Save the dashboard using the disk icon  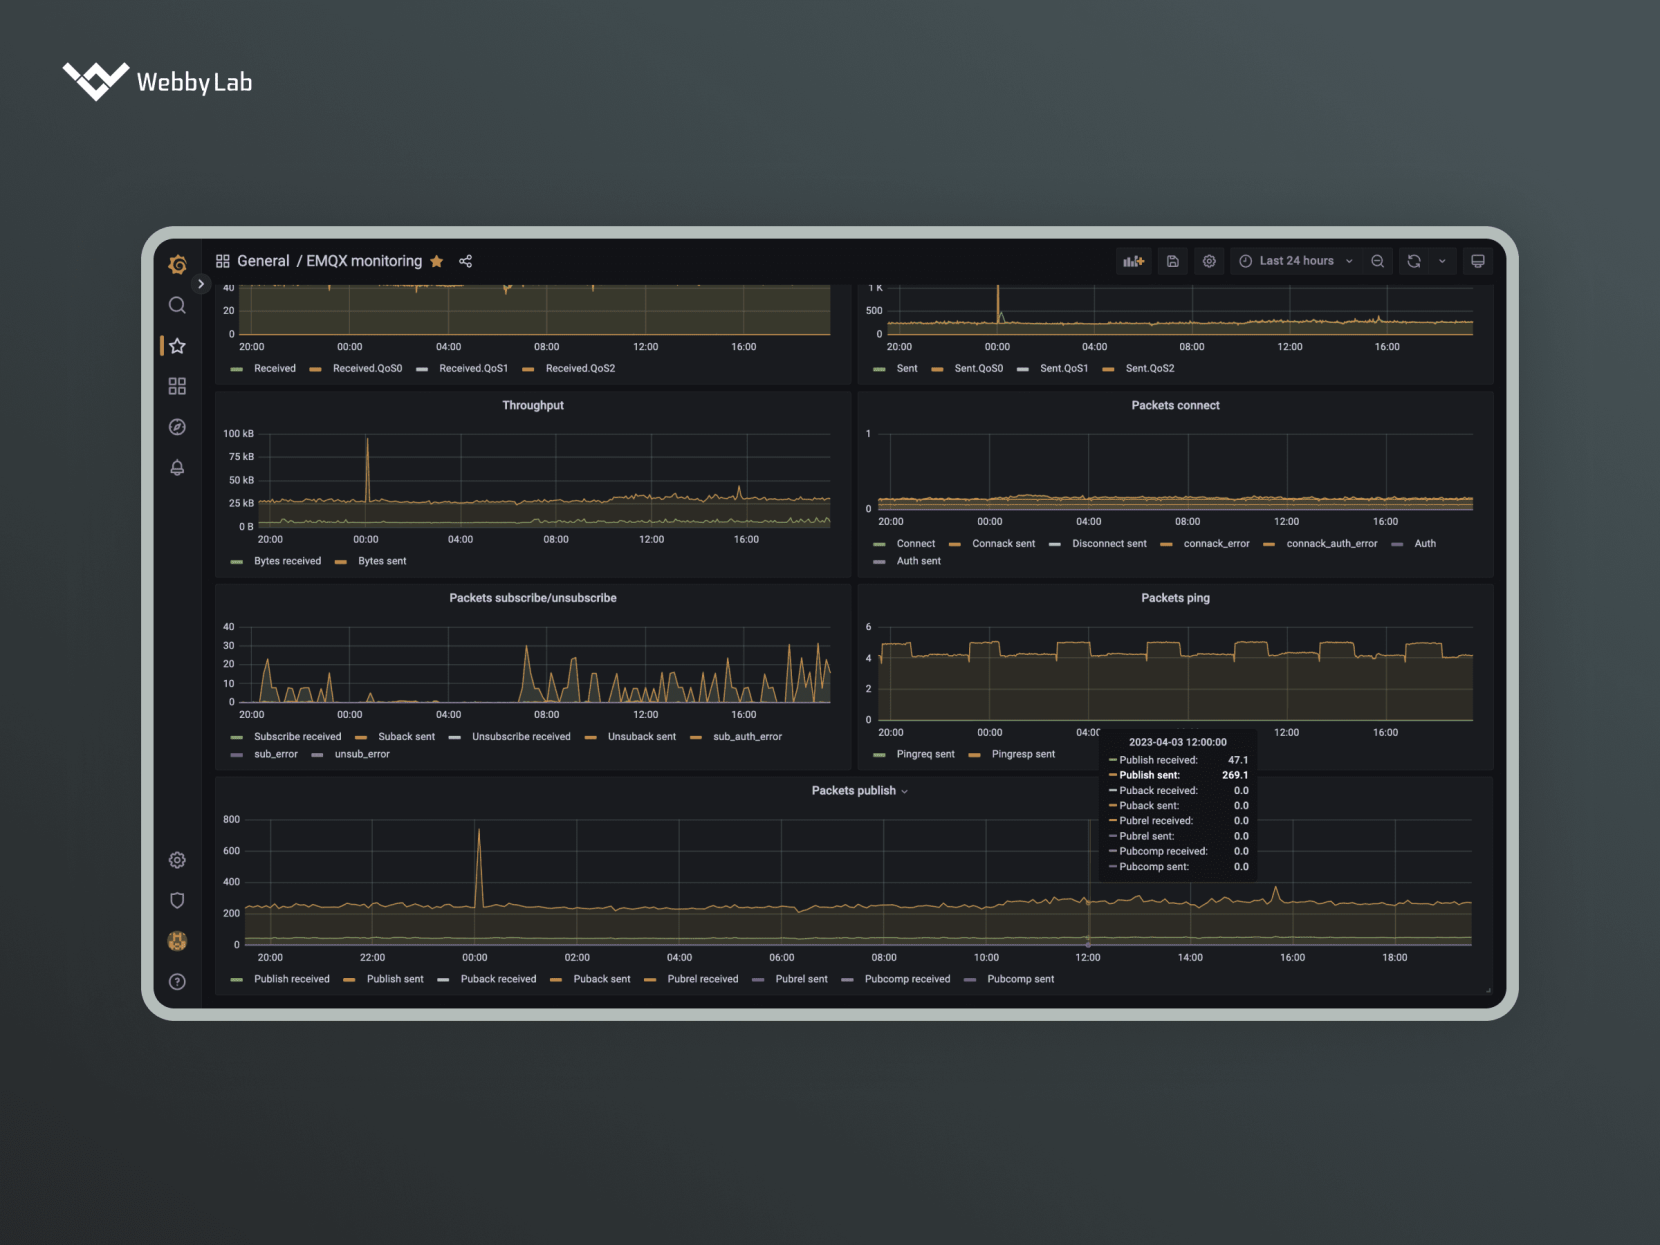pos(1172,261)
